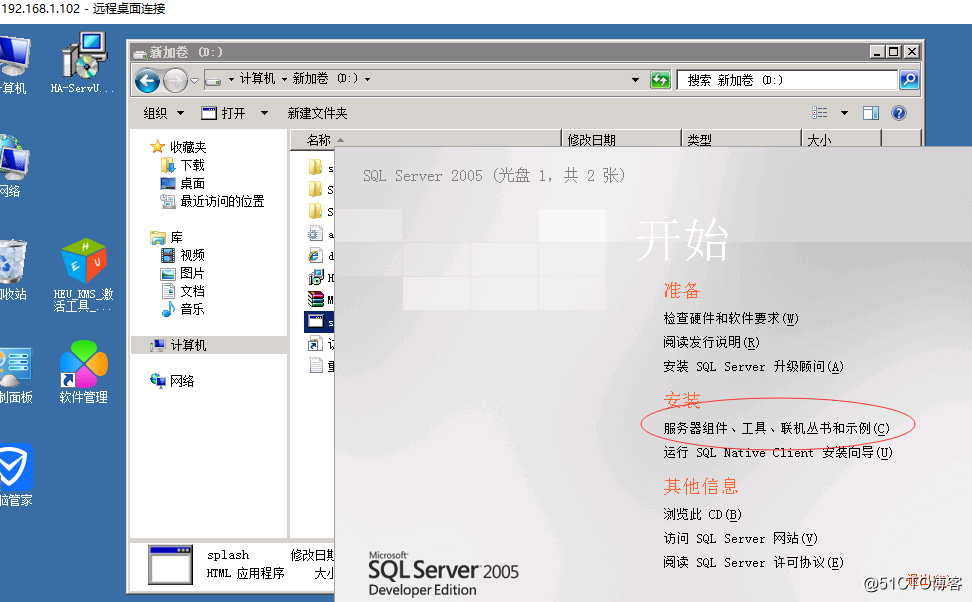972x602 pixels.
Task: Open 软件管理 desktop icon
Action: point(83,372)
